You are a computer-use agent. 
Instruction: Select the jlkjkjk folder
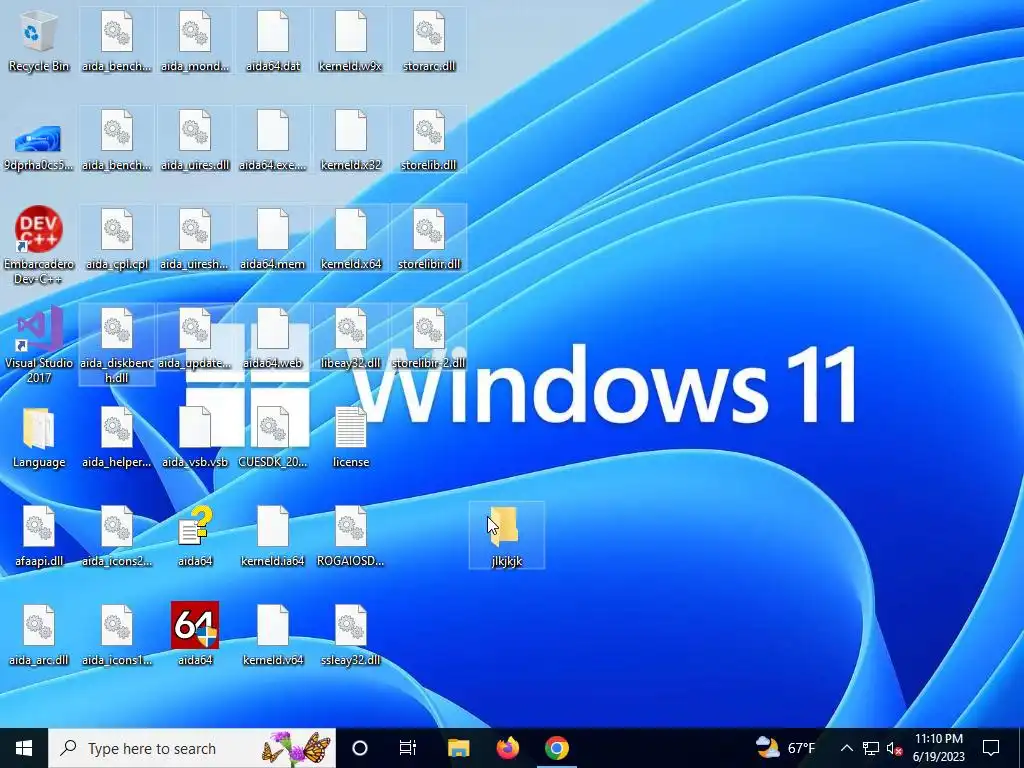pos(507,536)
